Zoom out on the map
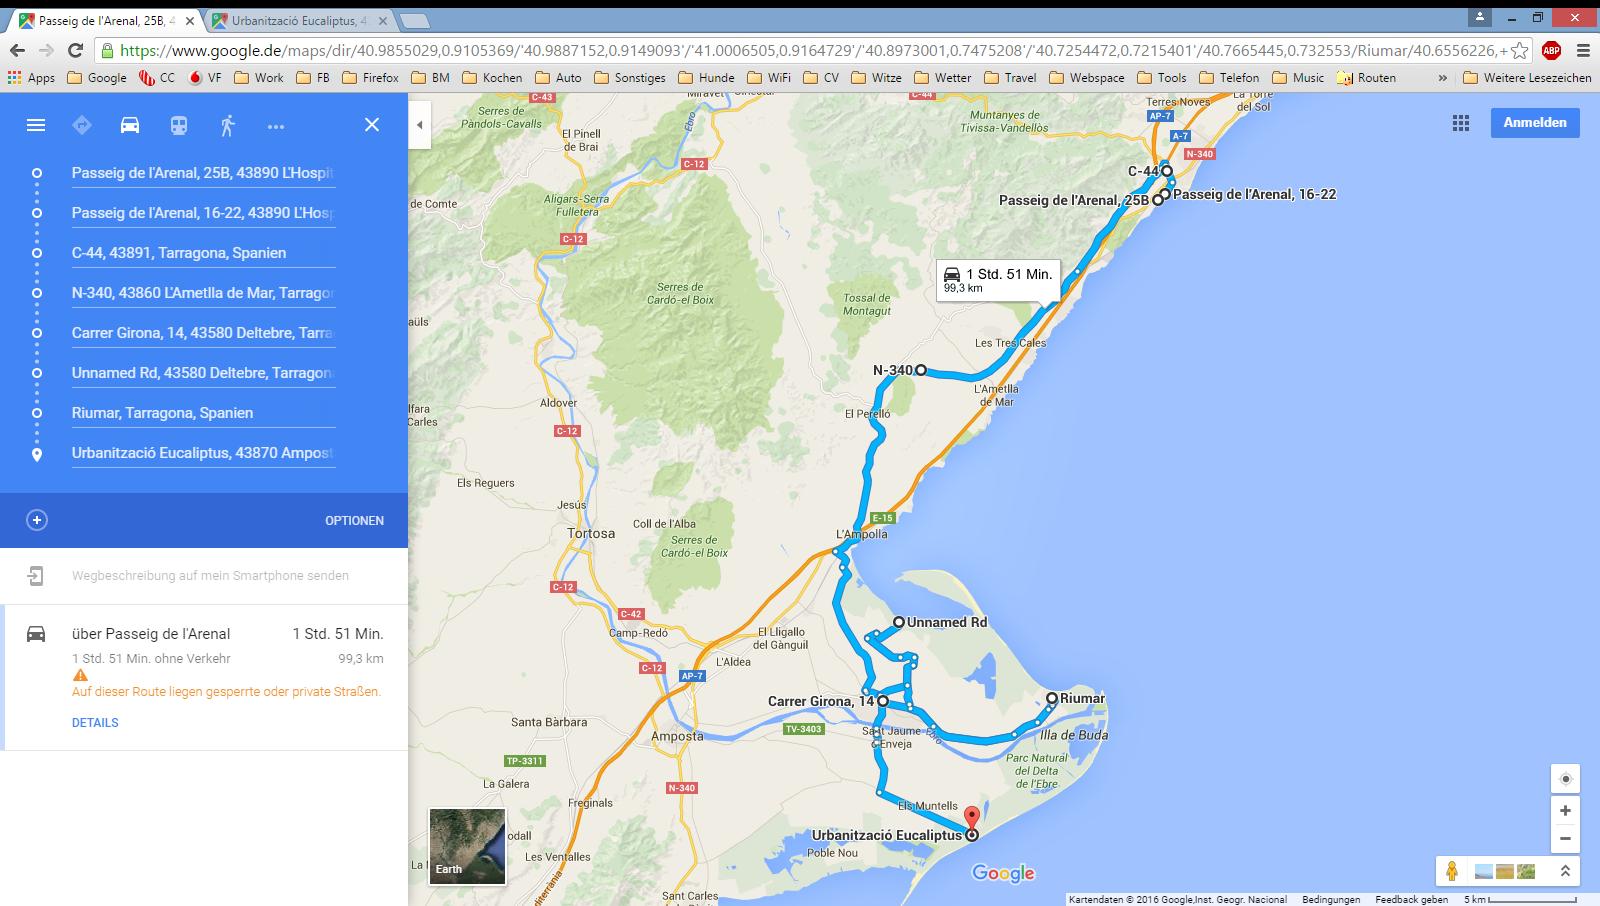 [x=1565, y=839]
